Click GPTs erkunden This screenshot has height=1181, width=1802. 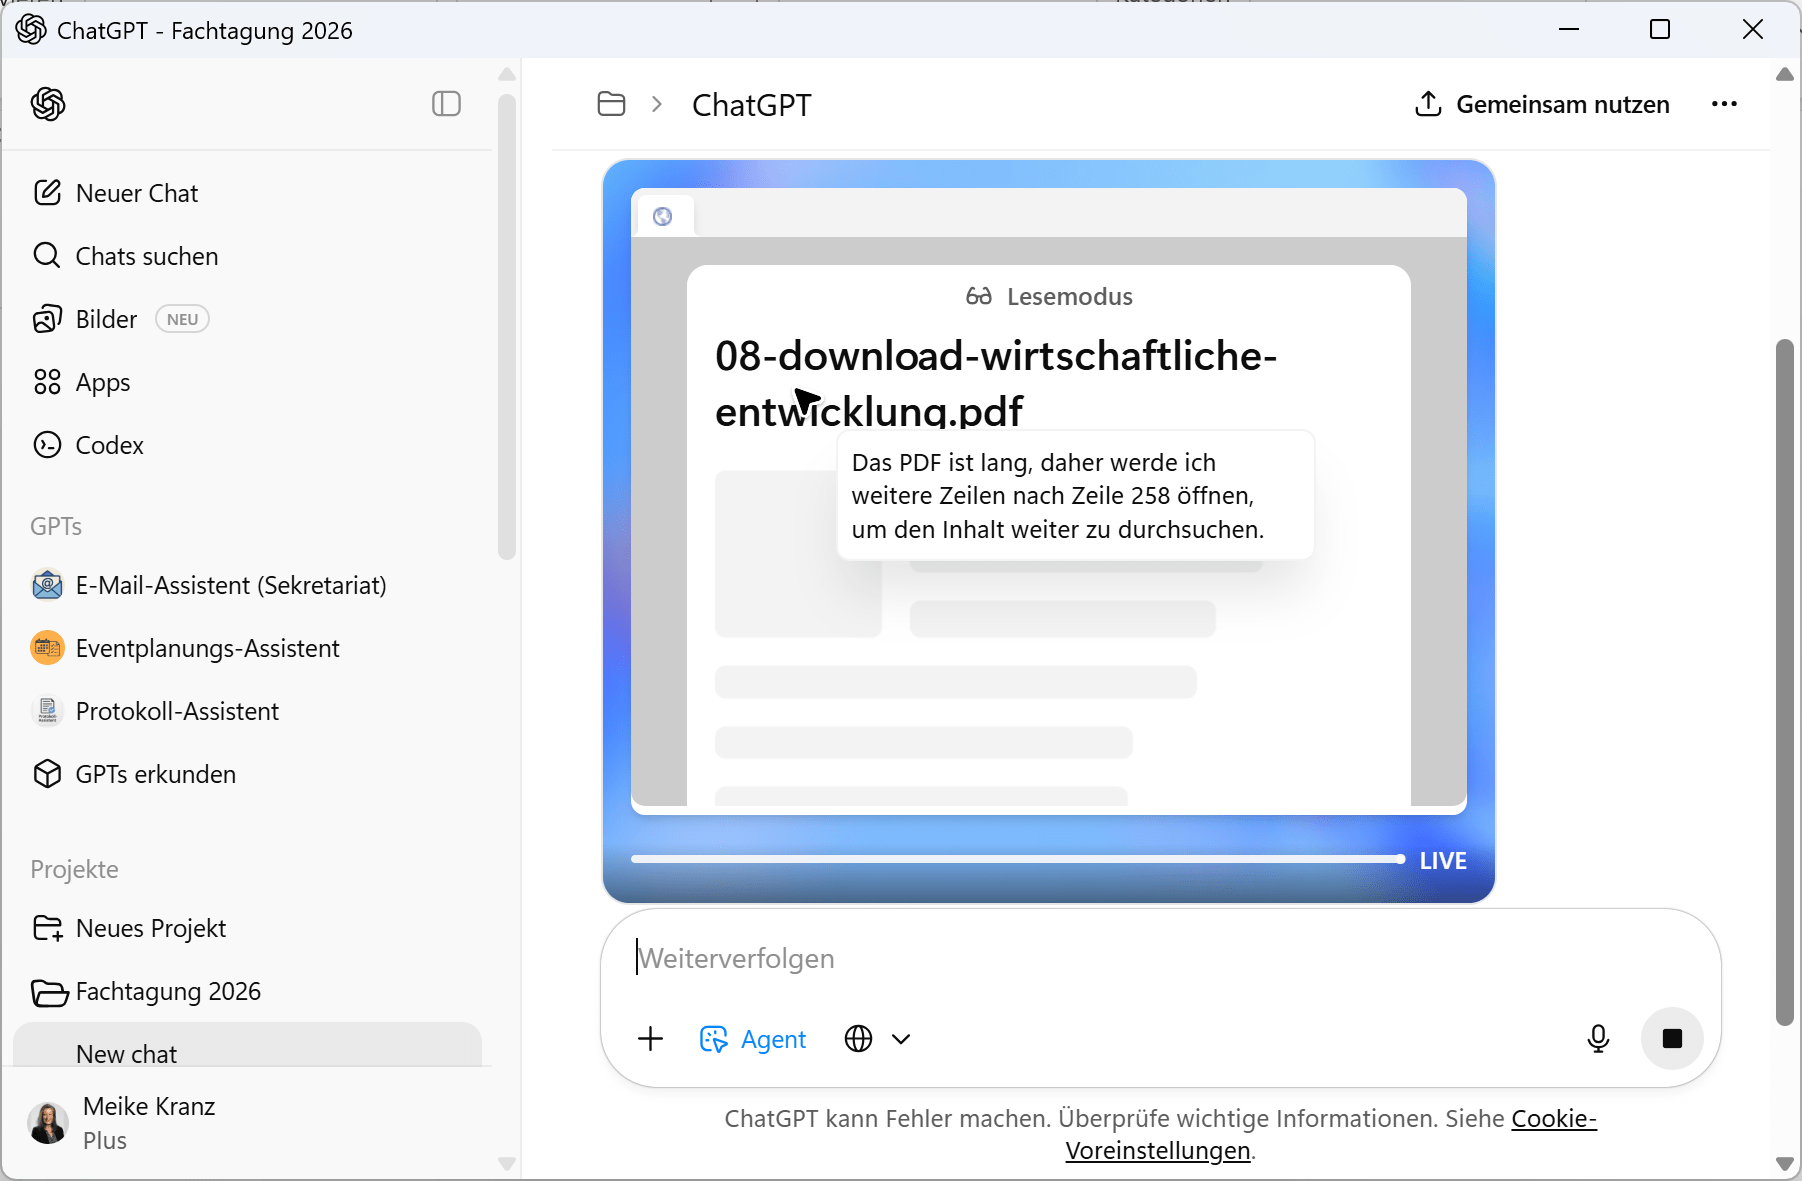(155, 774)
